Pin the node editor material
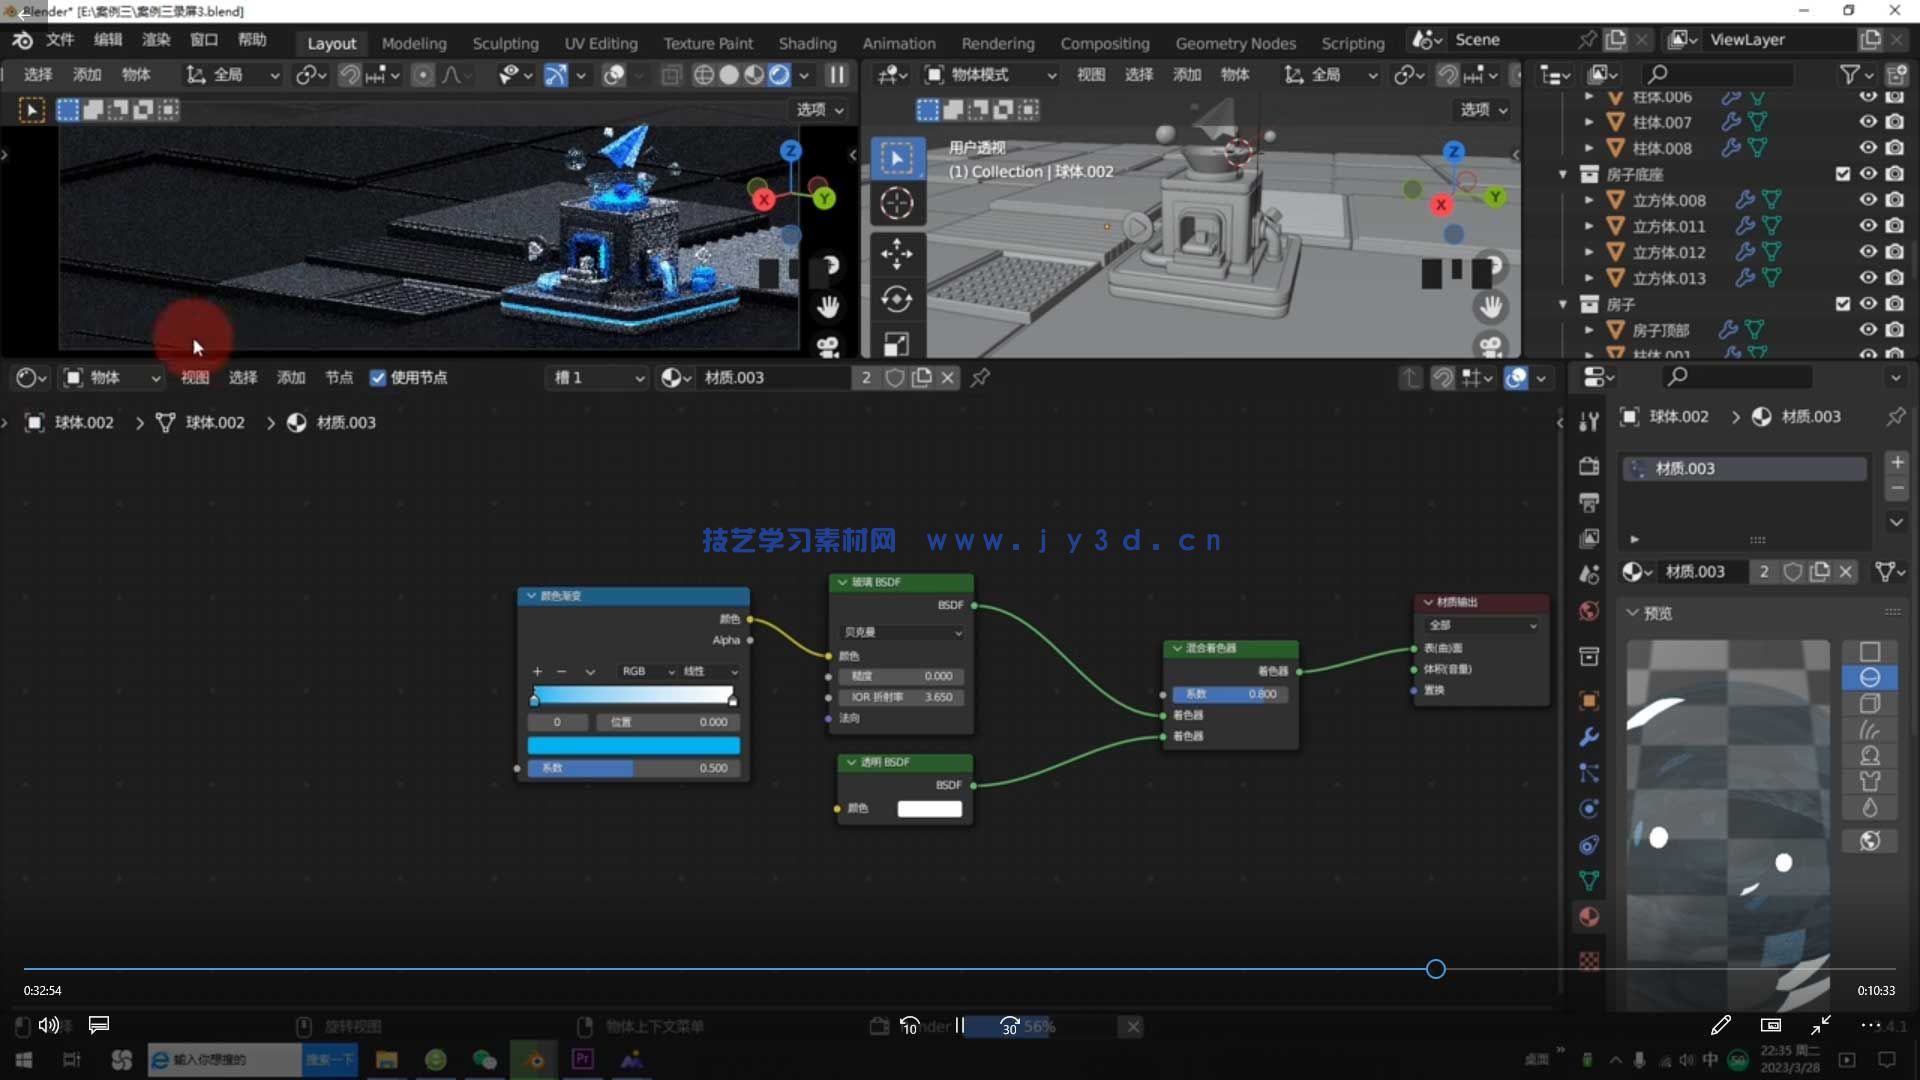Screen dimensions: 1920x1080 980,378
